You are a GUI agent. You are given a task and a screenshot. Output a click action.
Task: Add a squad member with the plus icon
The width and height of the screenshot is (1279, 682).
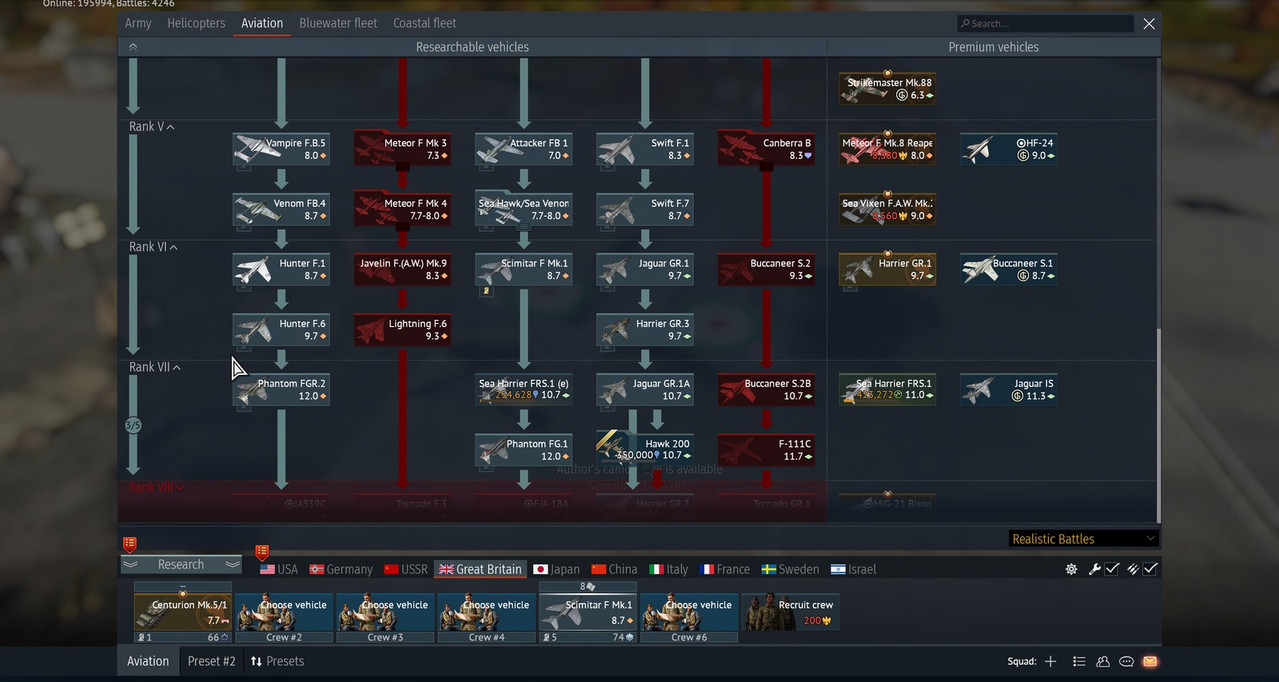1050,661
